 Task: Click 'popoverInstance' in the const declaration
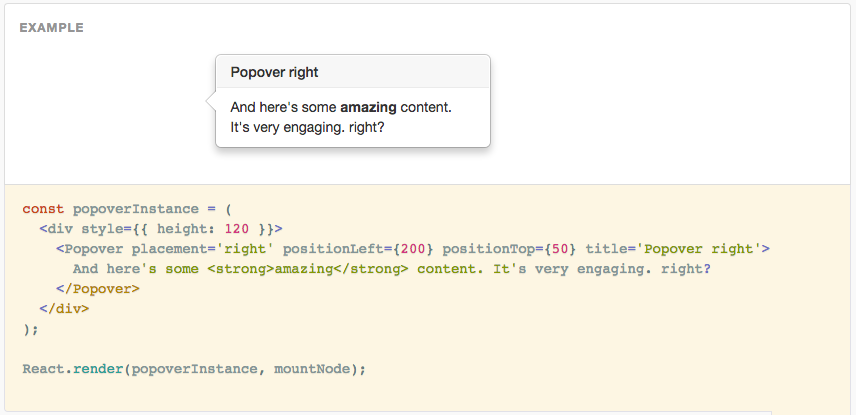click(x=136, y=209)
